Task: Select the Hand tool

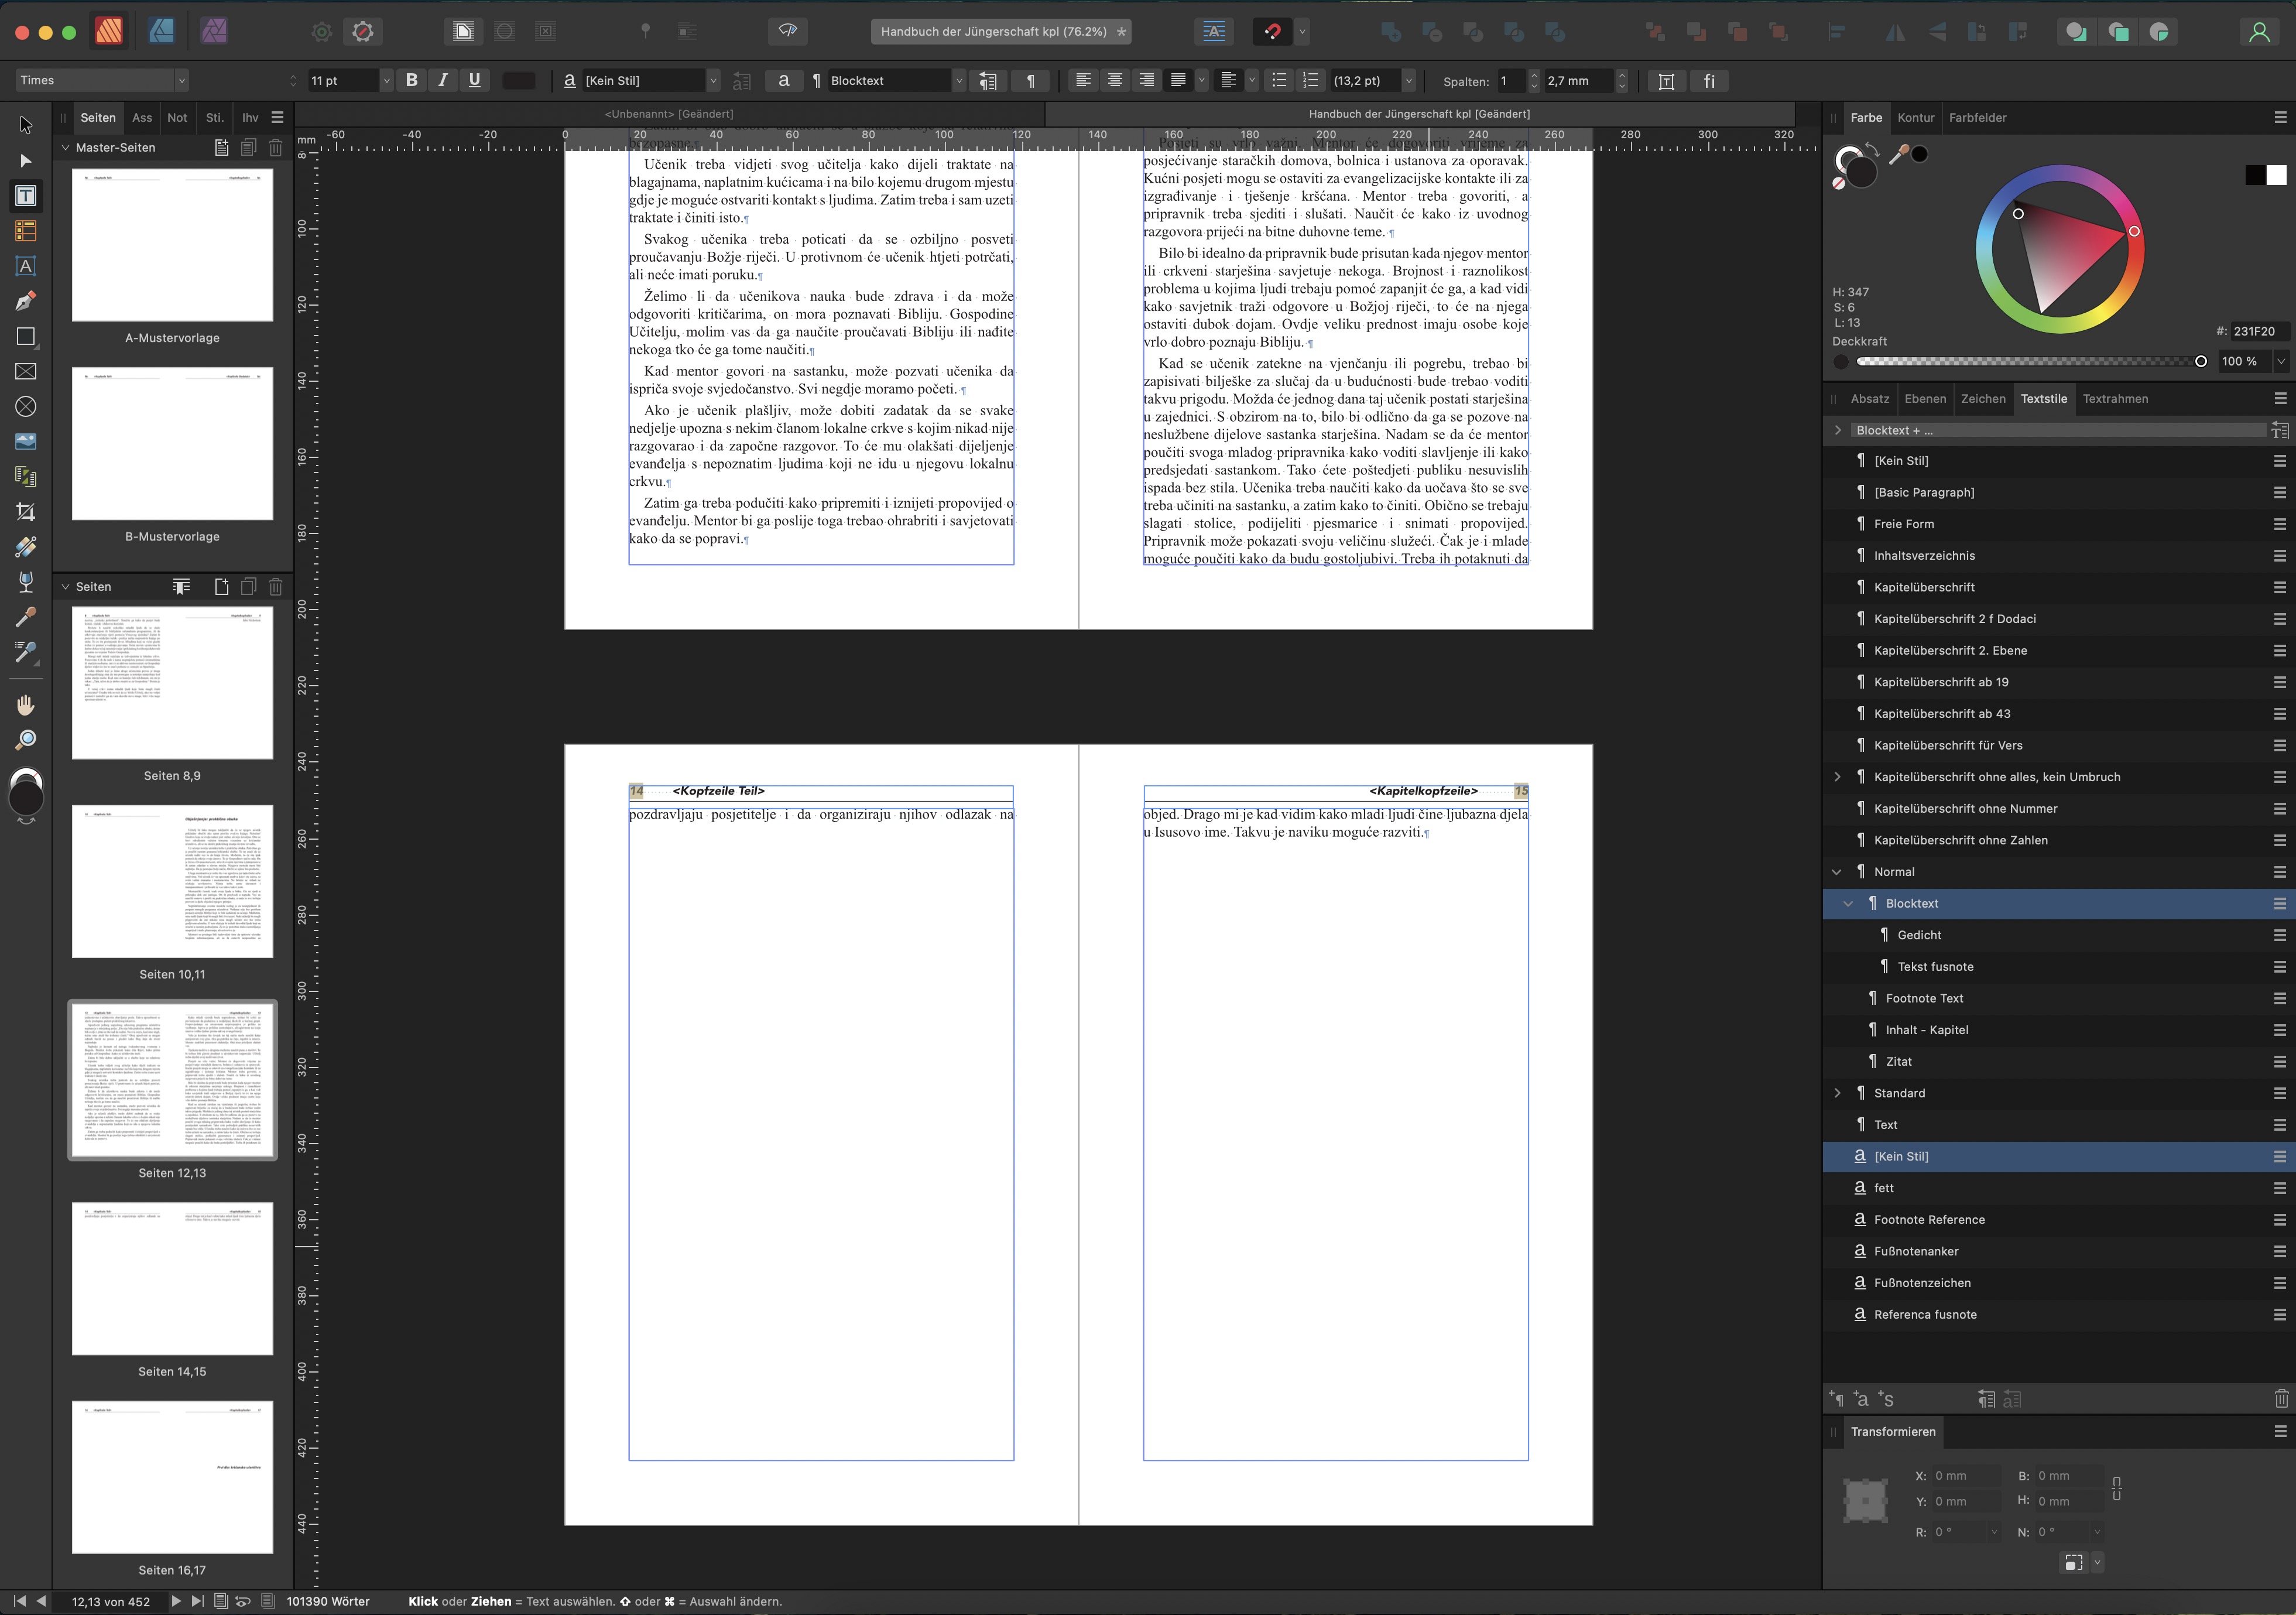Action: [26, 704]
